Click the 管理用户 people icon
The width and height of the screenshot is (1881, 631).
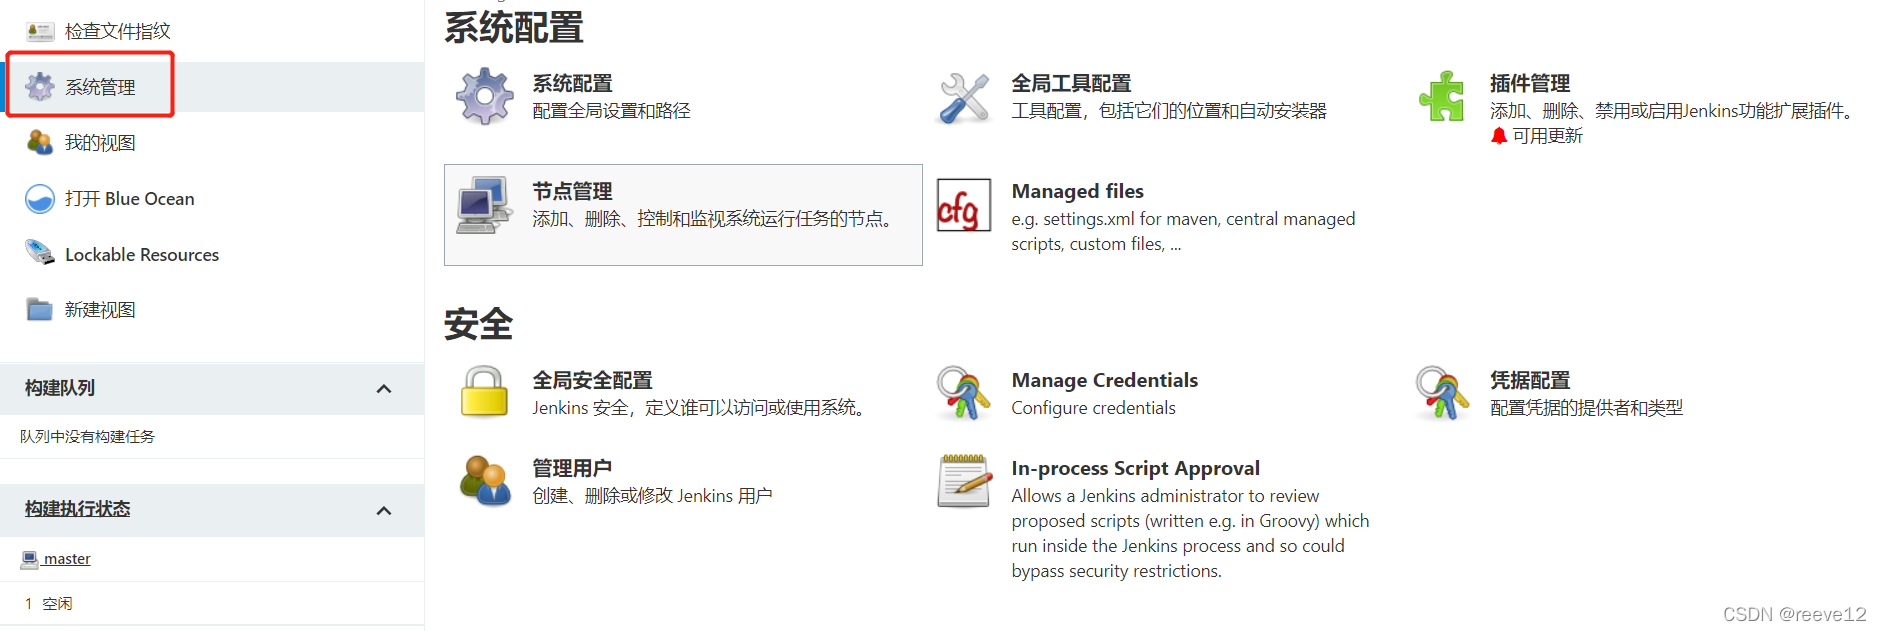point(484,481)
